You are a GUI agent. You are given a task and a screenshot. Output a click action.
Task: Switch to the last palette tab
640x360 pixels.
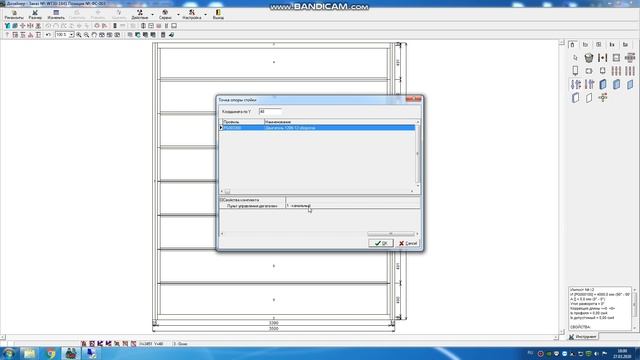[625, 44]
